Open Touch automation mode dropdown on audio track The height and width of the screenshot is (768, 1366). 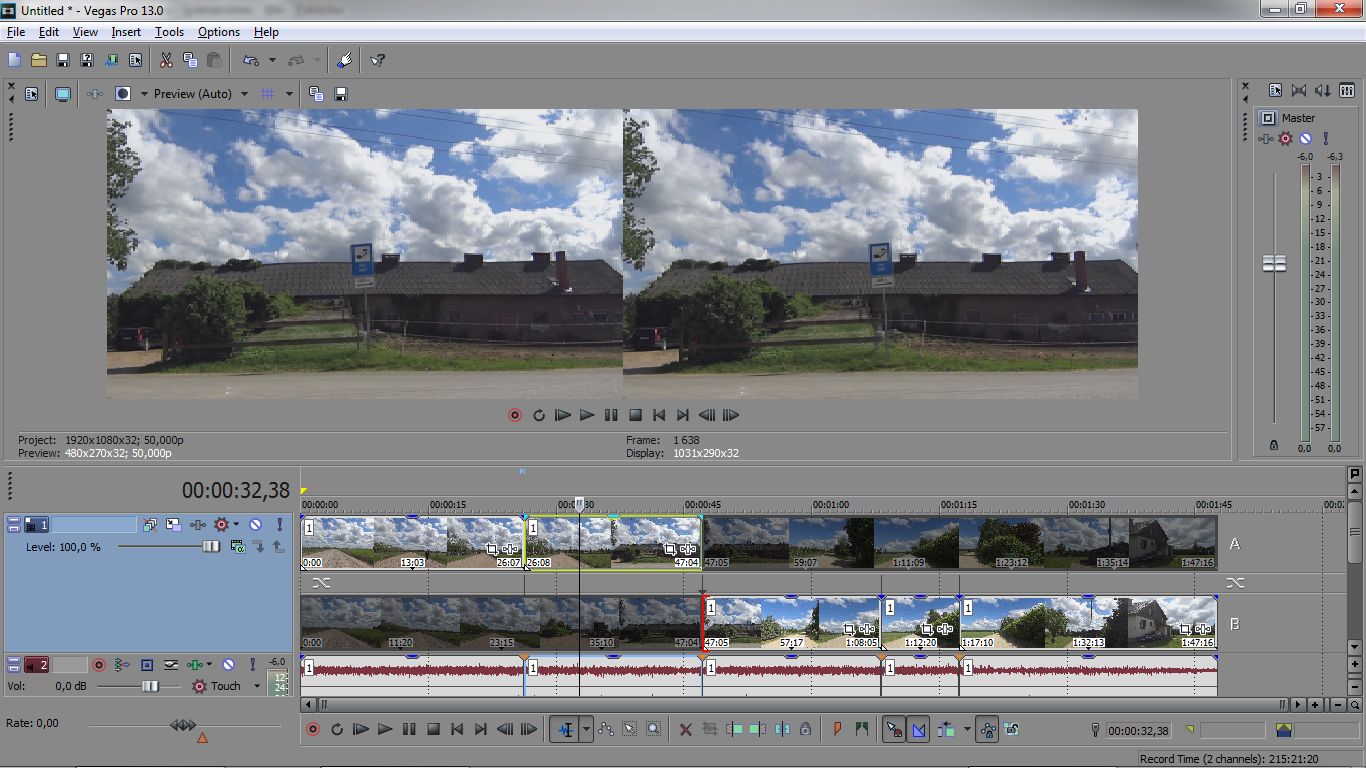256,686
